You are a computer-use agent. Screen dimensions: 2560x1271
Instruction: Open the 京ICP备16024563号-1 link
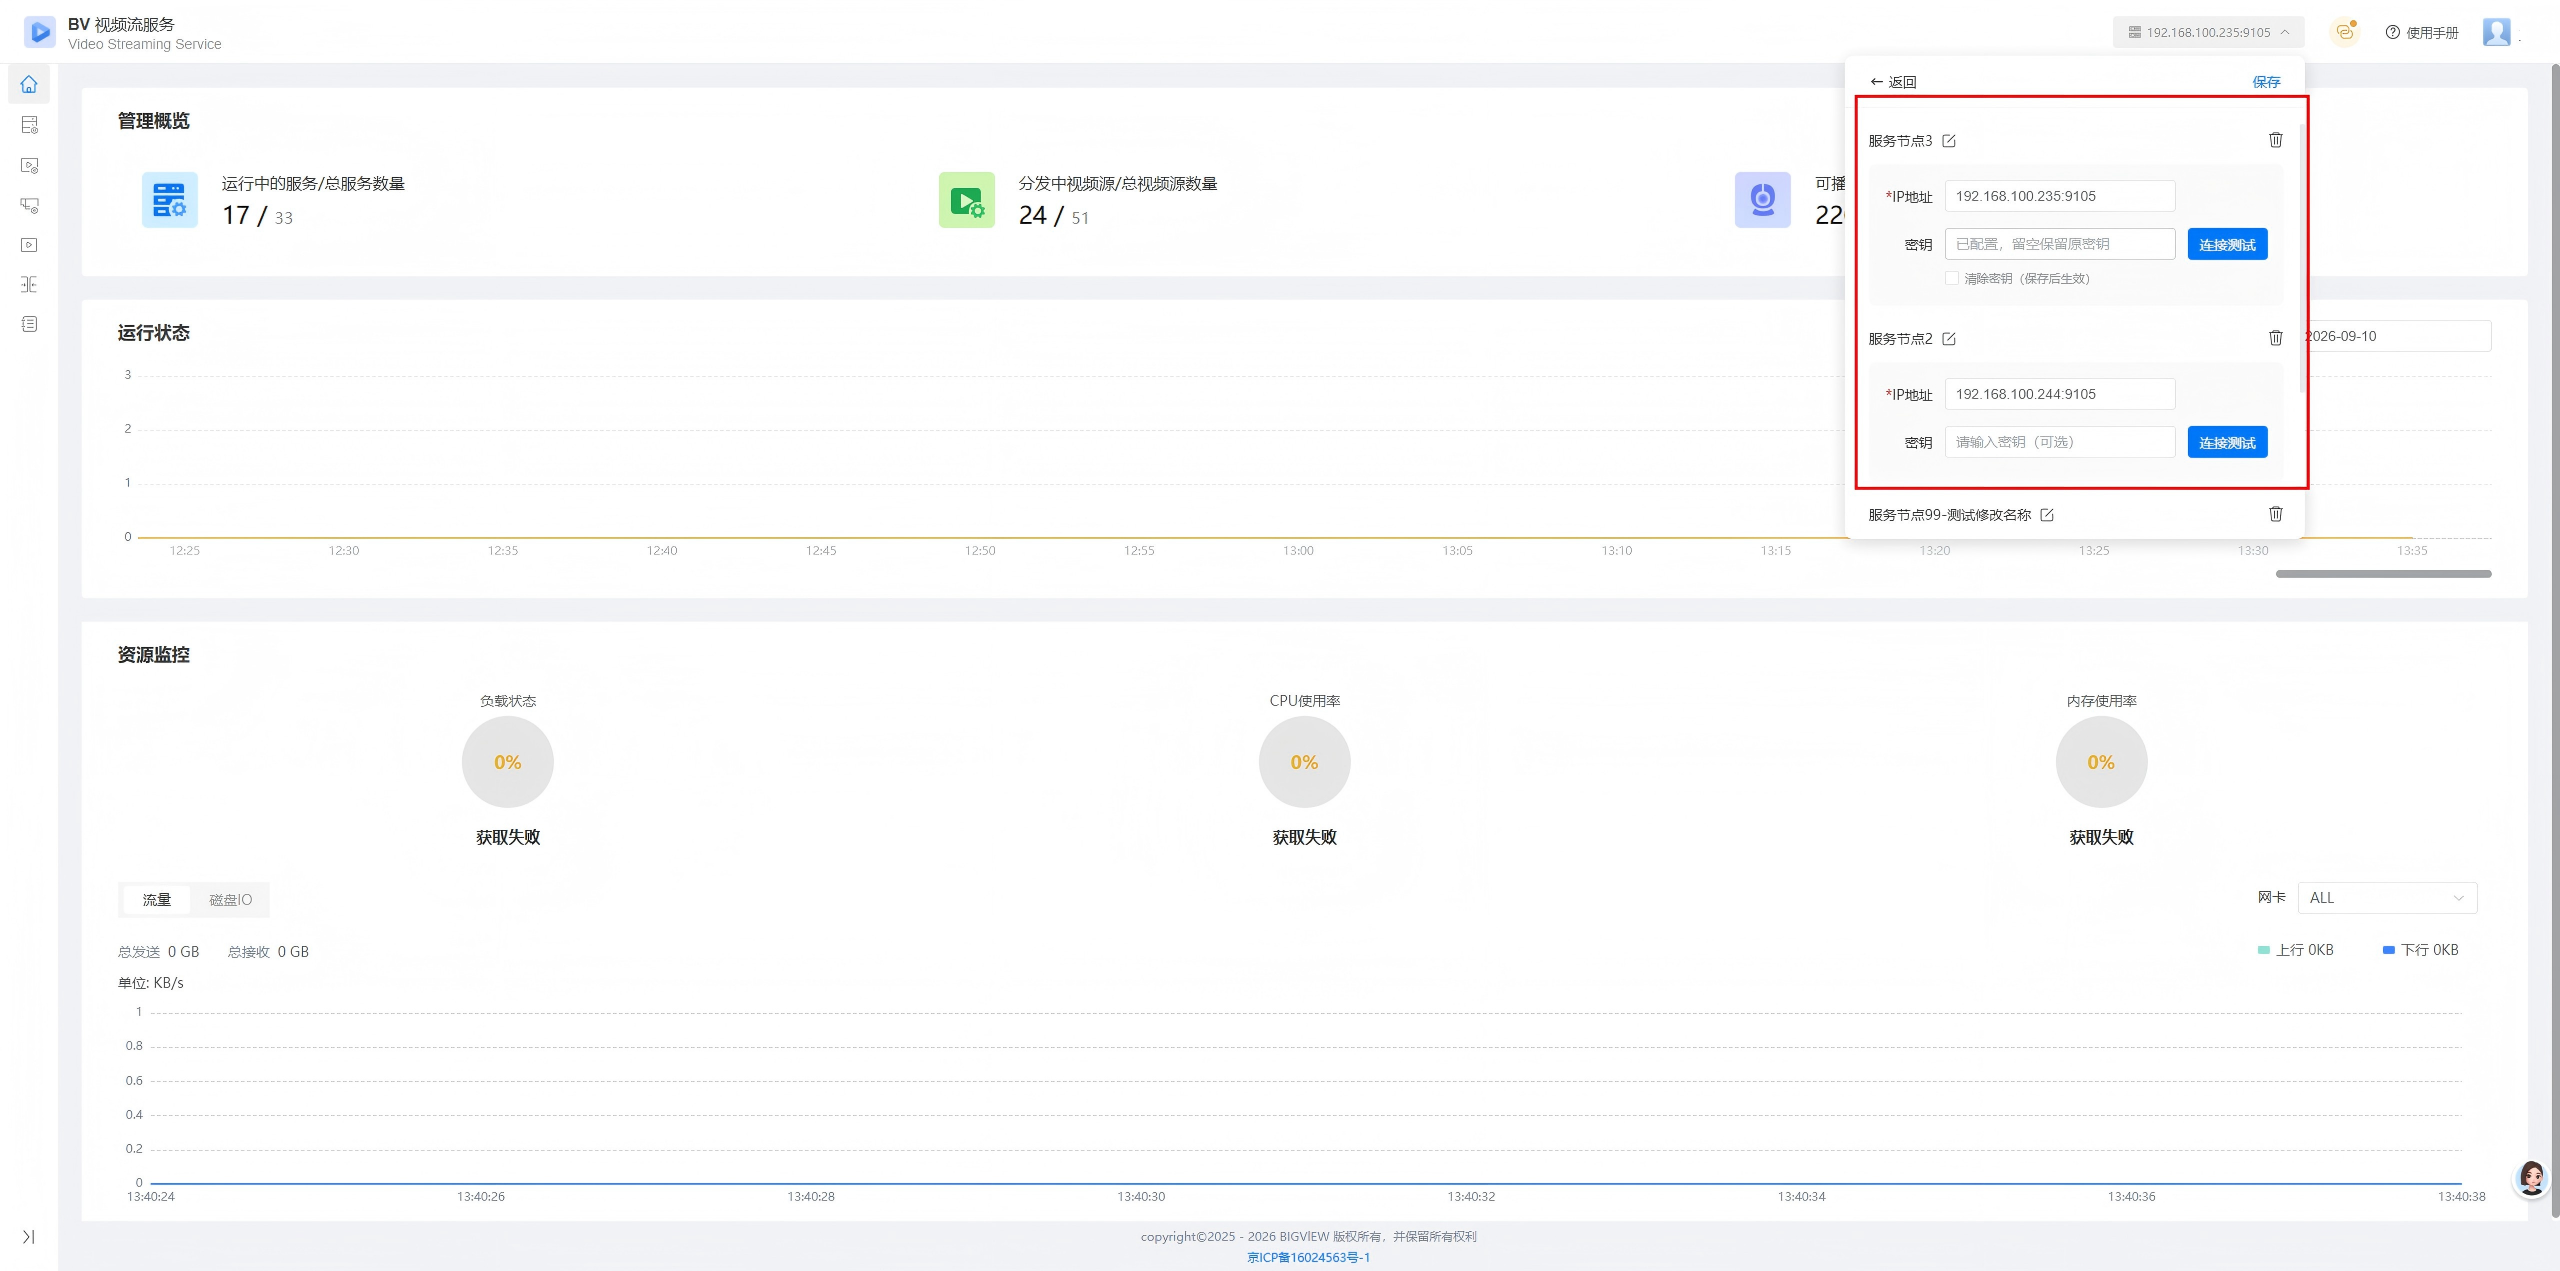pos(1308,1257)
